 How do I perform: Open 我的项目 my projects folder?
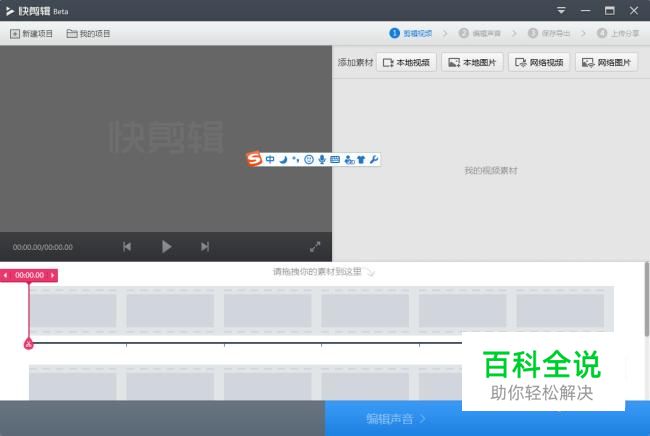[x=88, y=34]
